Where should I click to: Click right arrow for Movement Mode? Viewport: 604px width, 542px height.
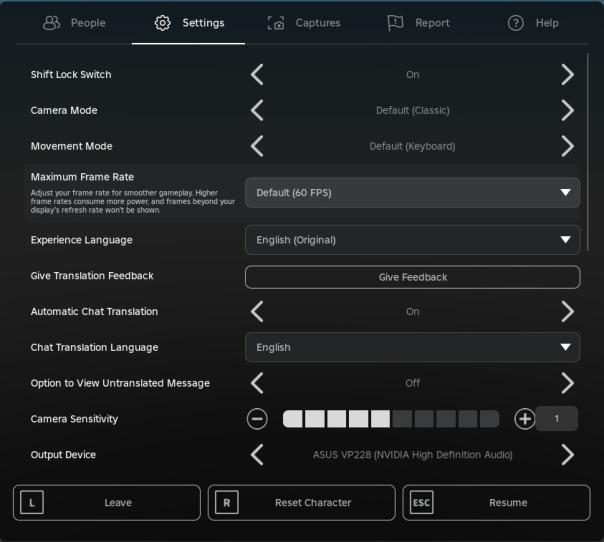567,146
